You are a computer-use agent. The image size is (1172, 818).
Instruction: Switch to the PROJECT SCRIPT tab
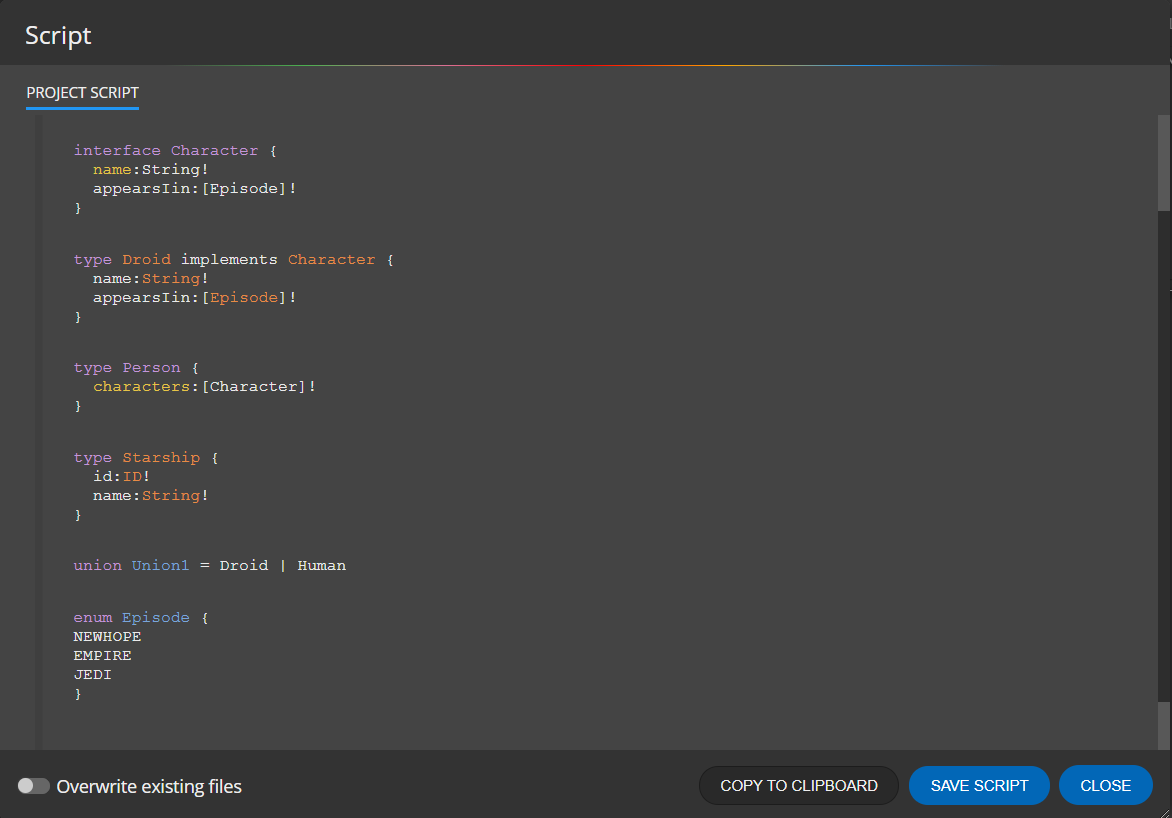point(82,93)
